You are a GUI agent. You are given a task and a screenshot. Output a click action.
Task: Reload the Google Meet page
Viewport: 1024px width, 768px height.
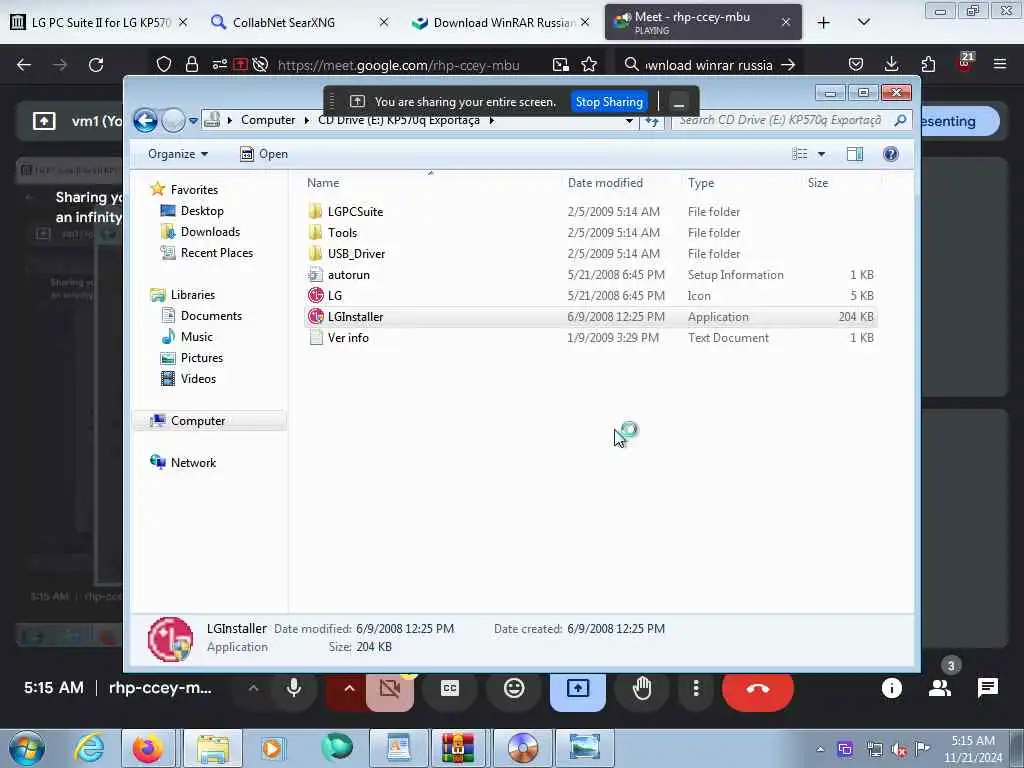(x=96, y=65)
